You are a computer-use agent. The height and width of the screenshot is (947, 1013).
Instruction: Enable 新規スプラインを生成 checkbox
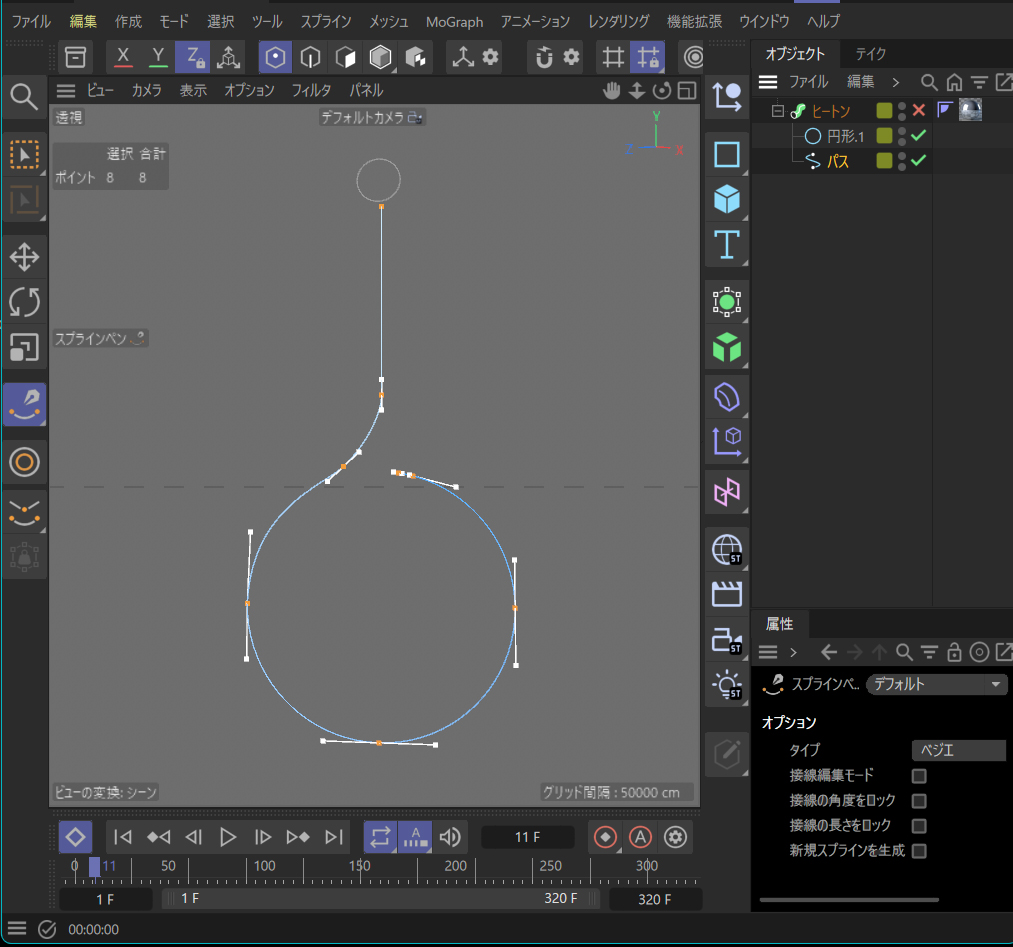919,851
